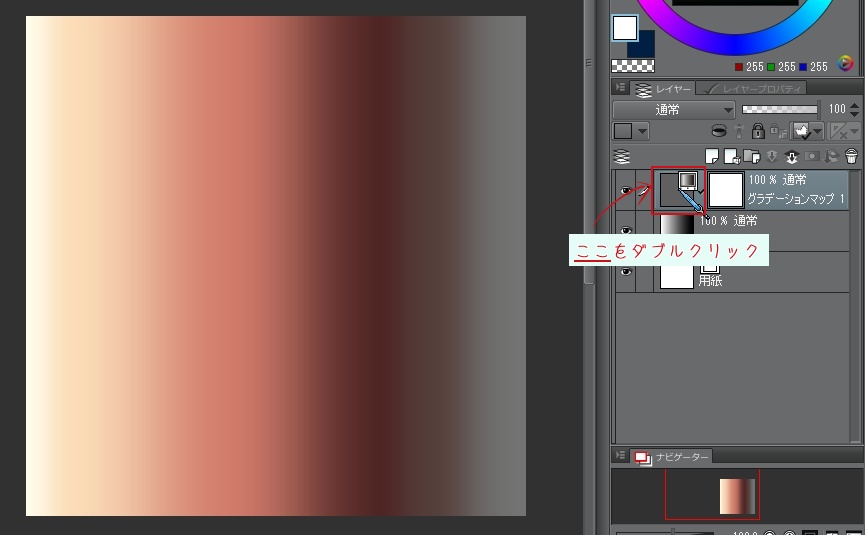Toggle lock transparent pixels icon
Viewport: 865px width, 535px height.
[x=778, y=131]
